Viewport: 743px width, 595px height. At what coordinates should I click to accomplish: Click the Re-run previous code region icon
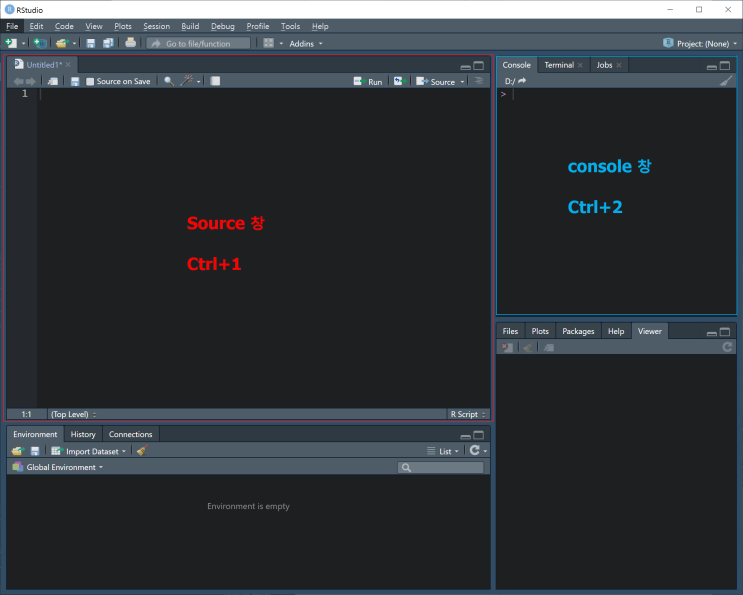399,81
